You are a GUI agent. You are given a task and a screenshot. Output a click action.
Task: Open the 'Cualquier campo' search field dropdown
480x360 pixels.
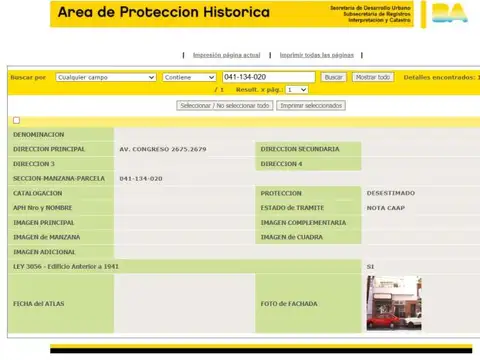[106, 77]
